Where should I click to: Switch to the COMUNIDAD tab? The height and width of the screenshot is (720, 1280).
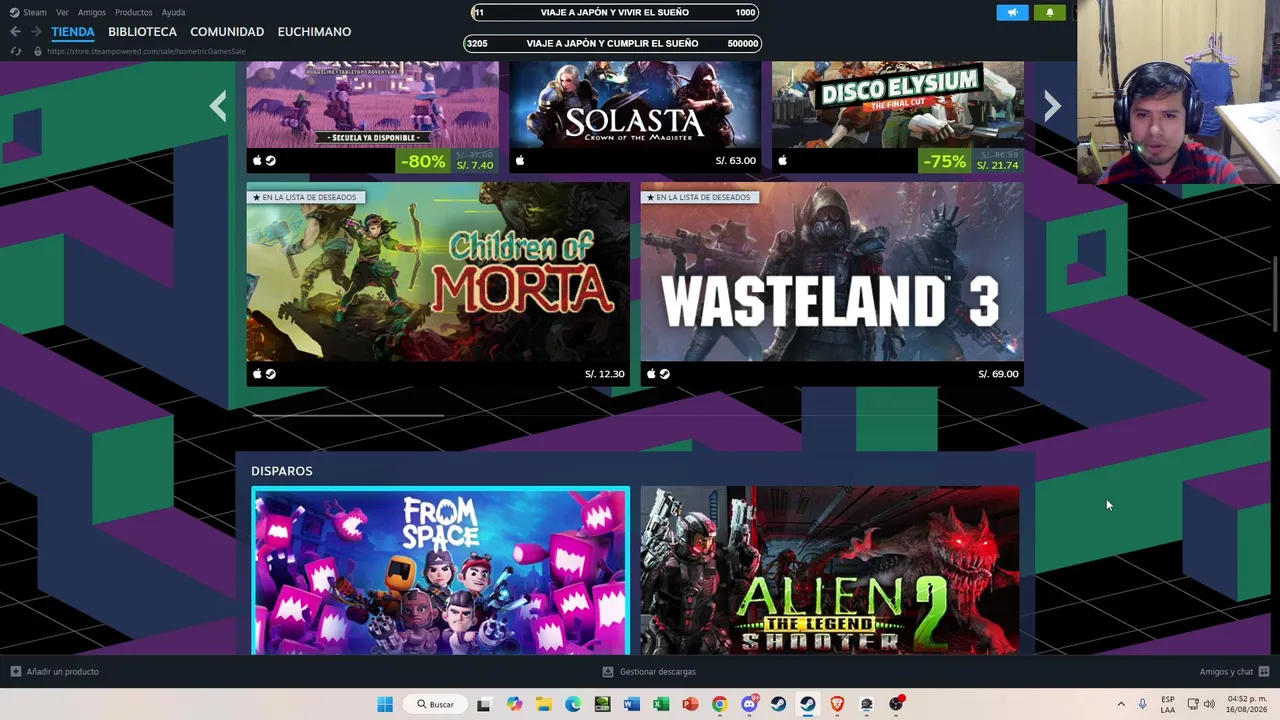click(227, 32)
